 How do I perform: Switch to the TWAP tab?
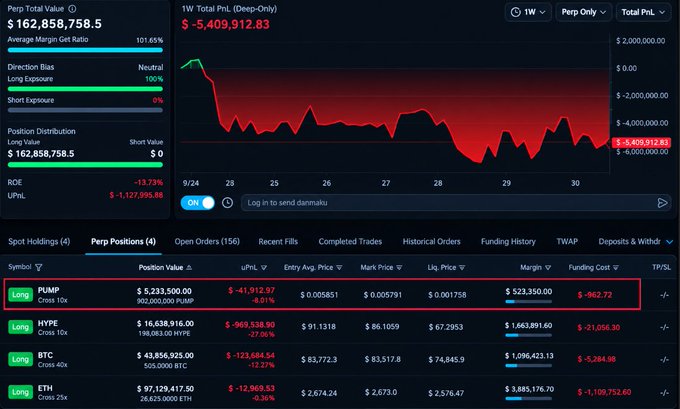(x=567, y=242)
